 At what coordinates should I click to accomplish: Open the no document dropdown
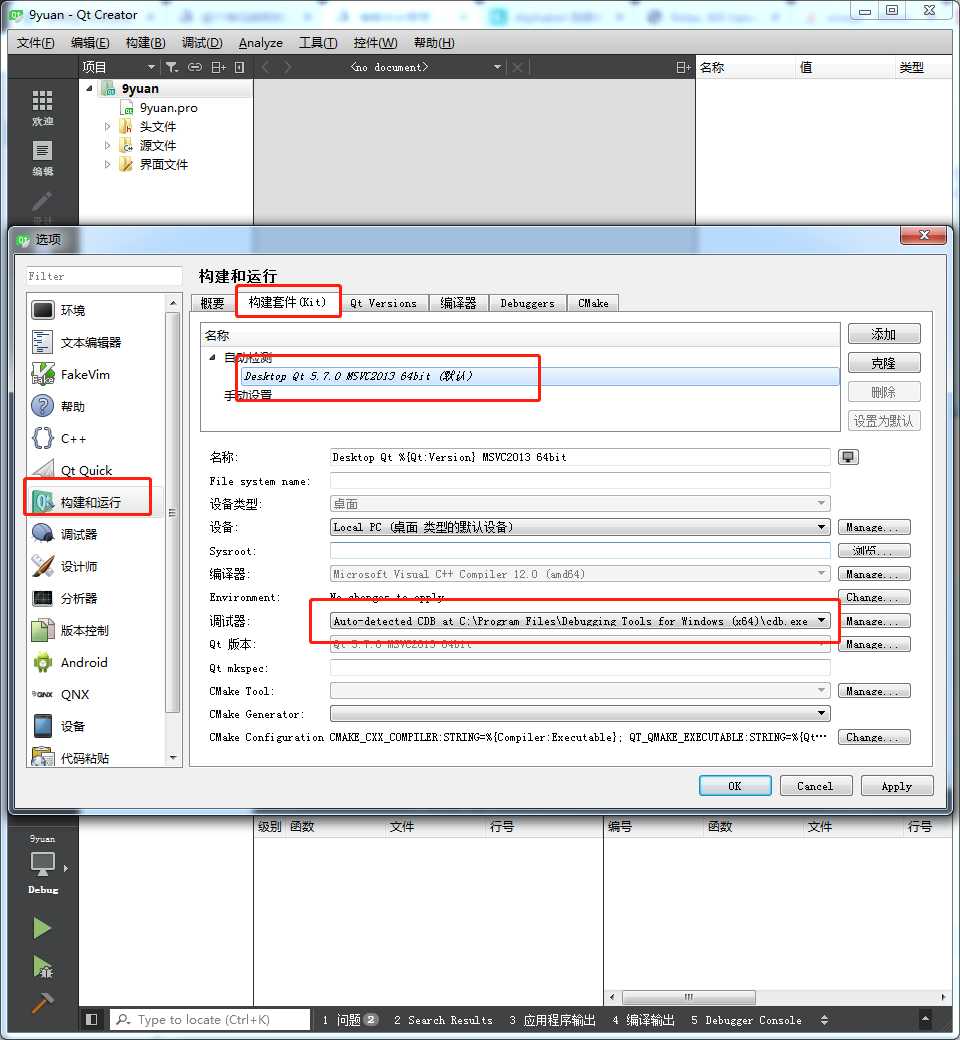coord(497,67)
